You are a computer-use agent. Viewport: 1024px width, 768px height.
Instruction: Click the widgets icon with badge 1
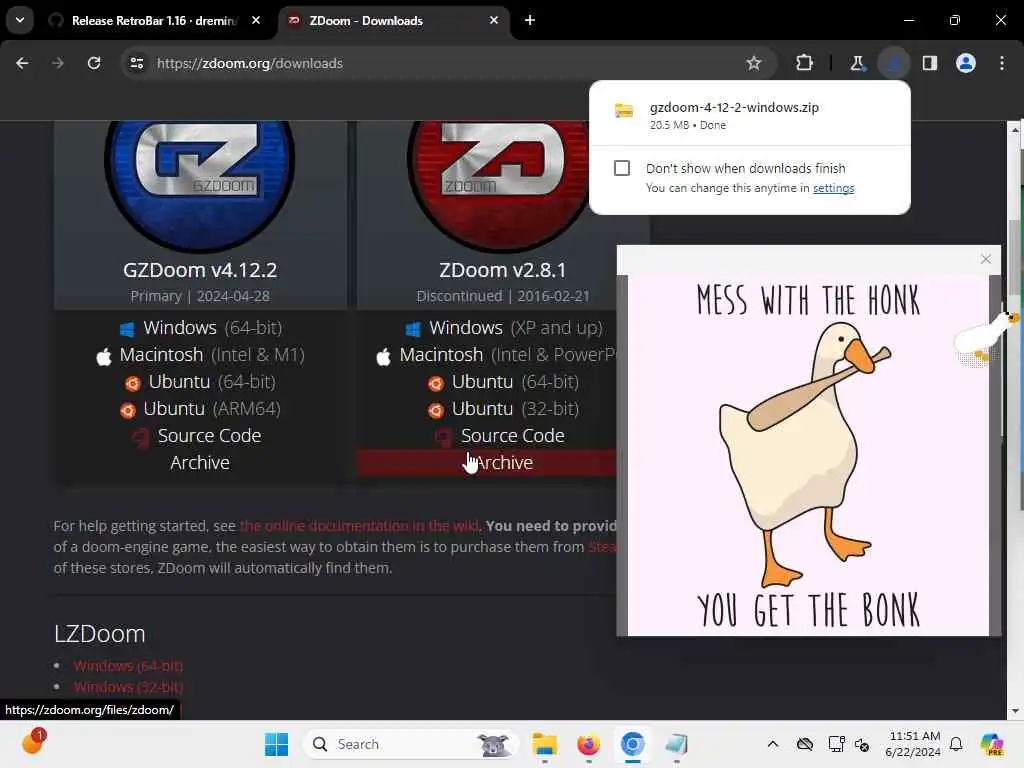33,743
